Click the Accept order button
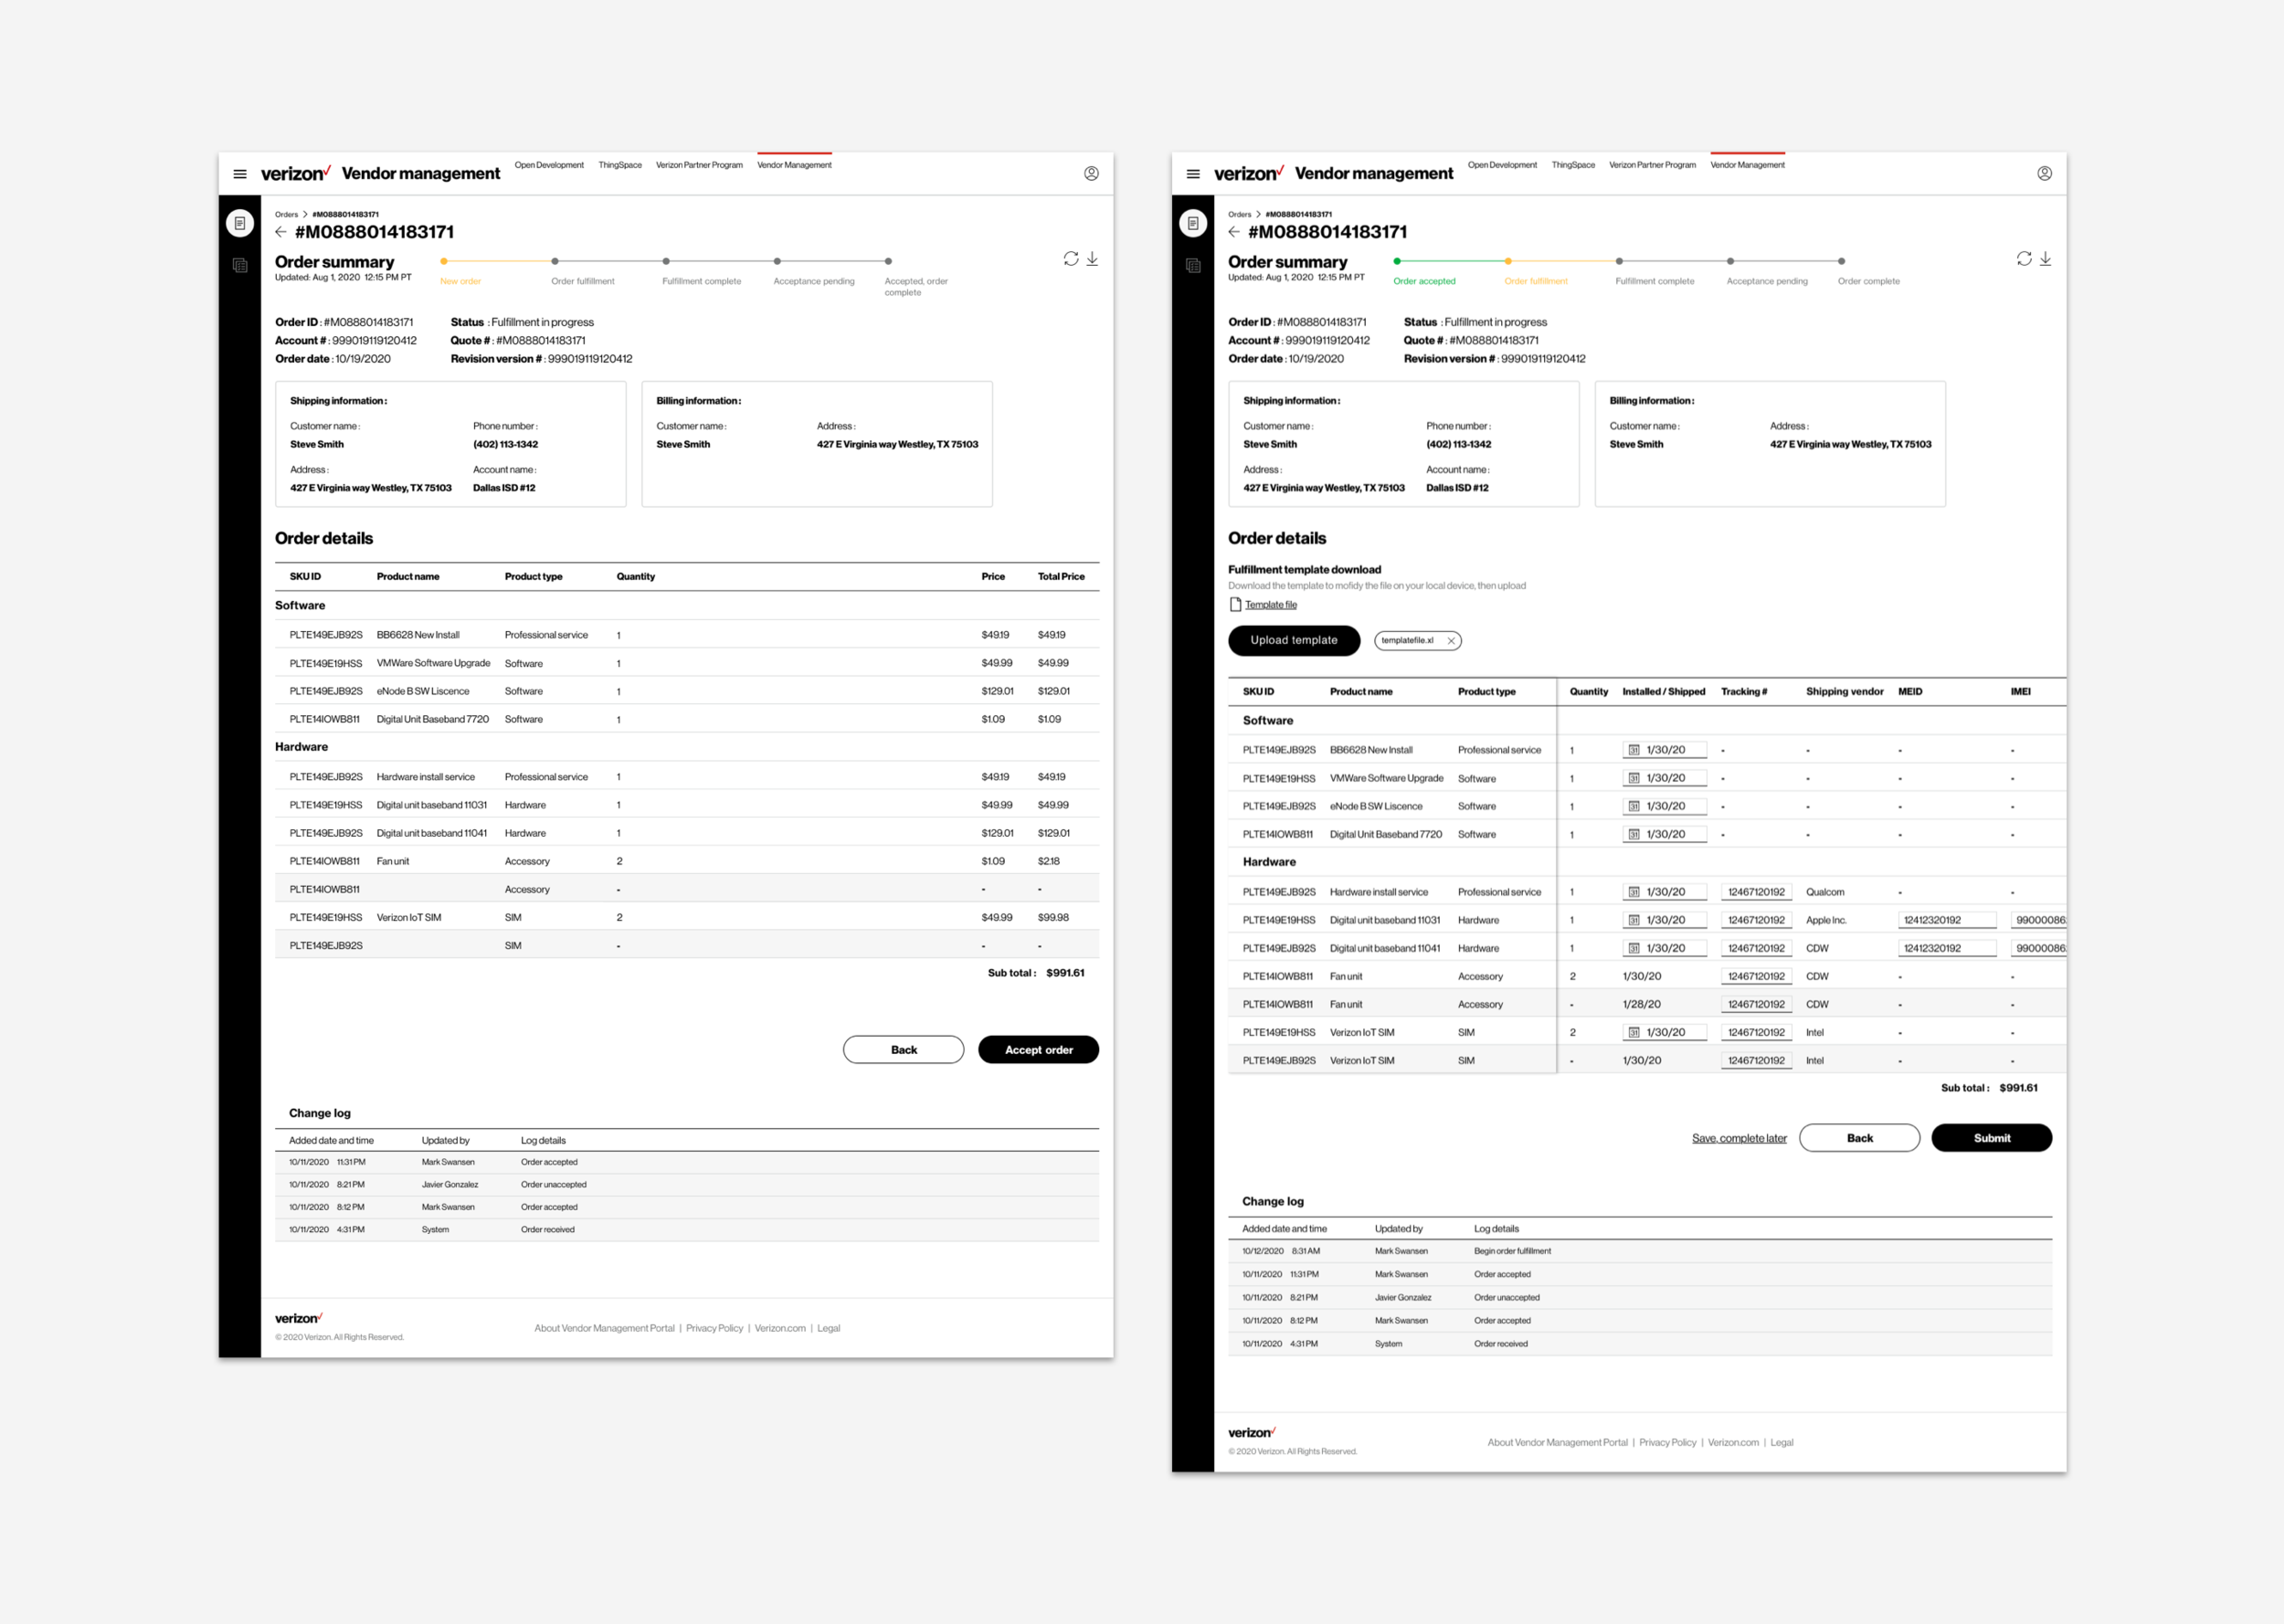This screenshot has width=2284, height=1624. pyautogui.click(x=1038, y=1050)
